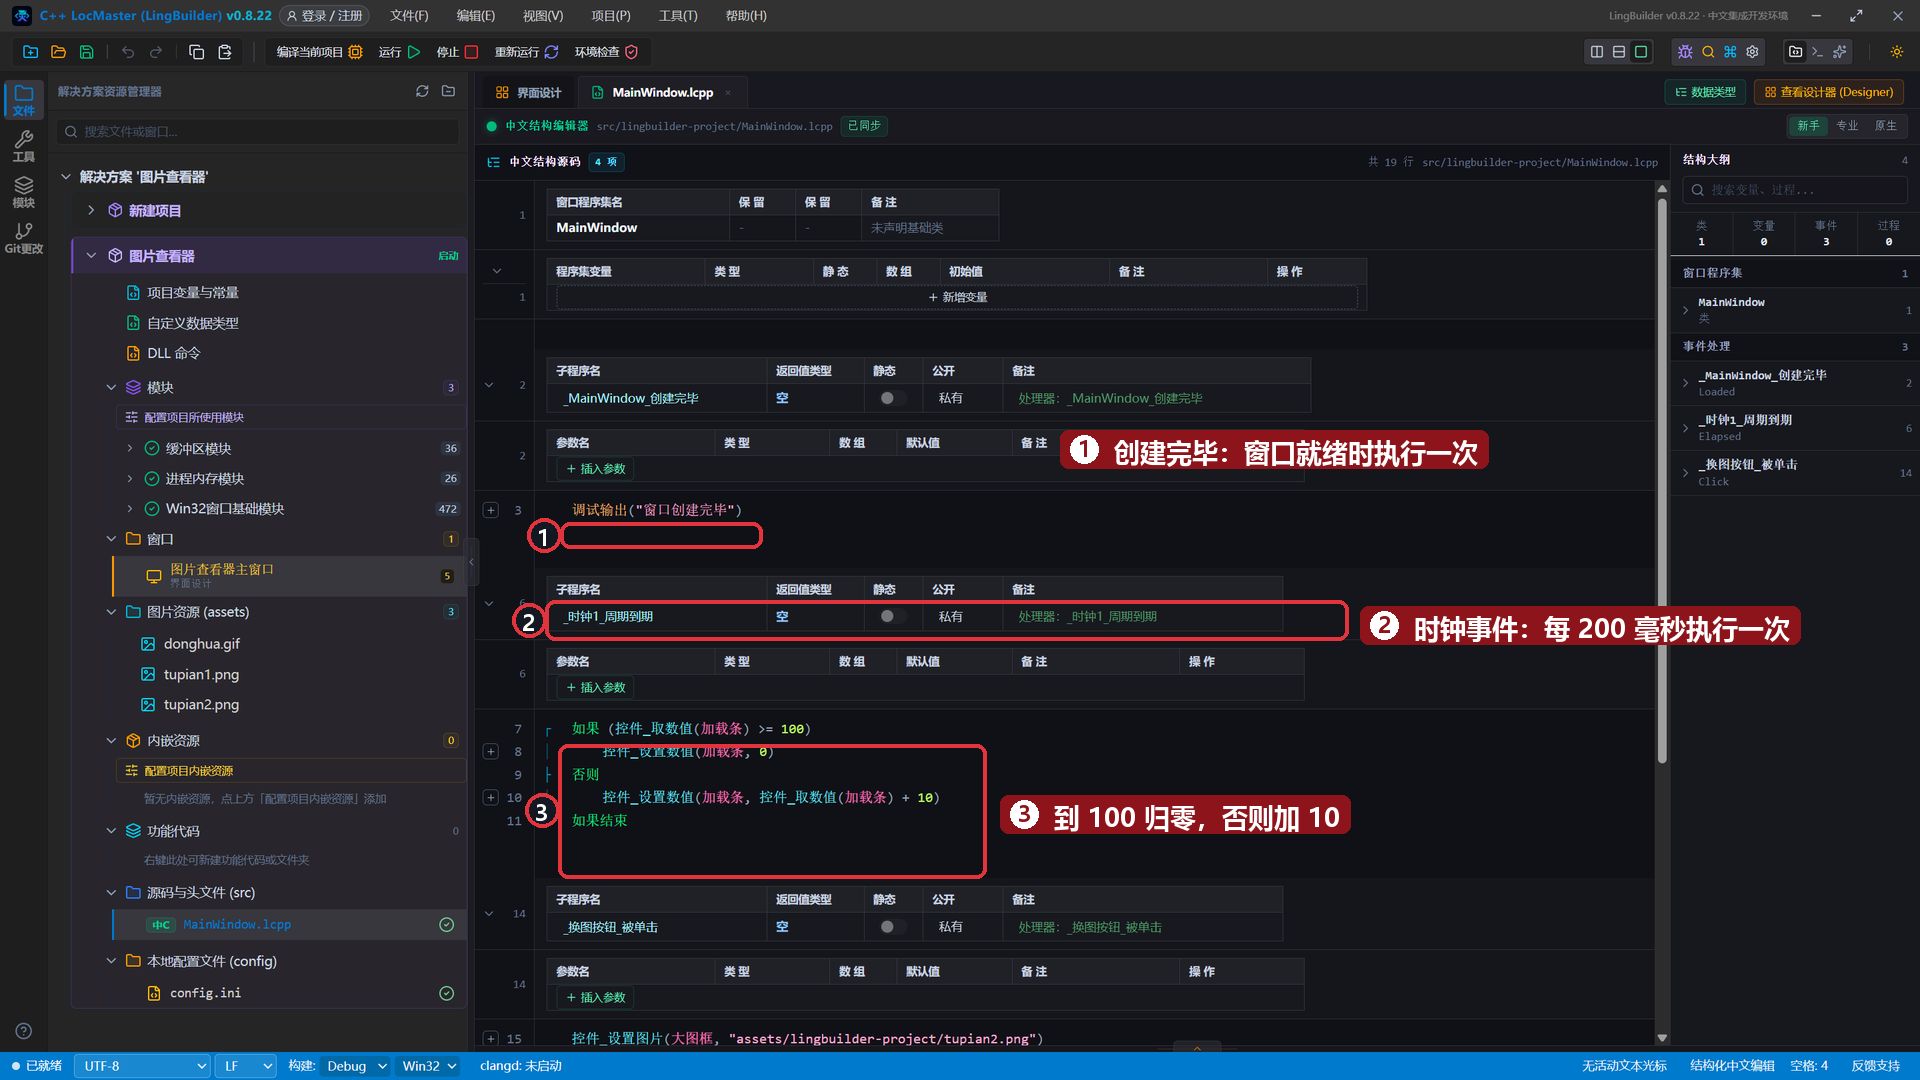Viewport: 1920px width, 1080px height.
Task: Toggle static switch for _时钟1_周期到期
Action: pyautogui.click(x=889, y=616)
